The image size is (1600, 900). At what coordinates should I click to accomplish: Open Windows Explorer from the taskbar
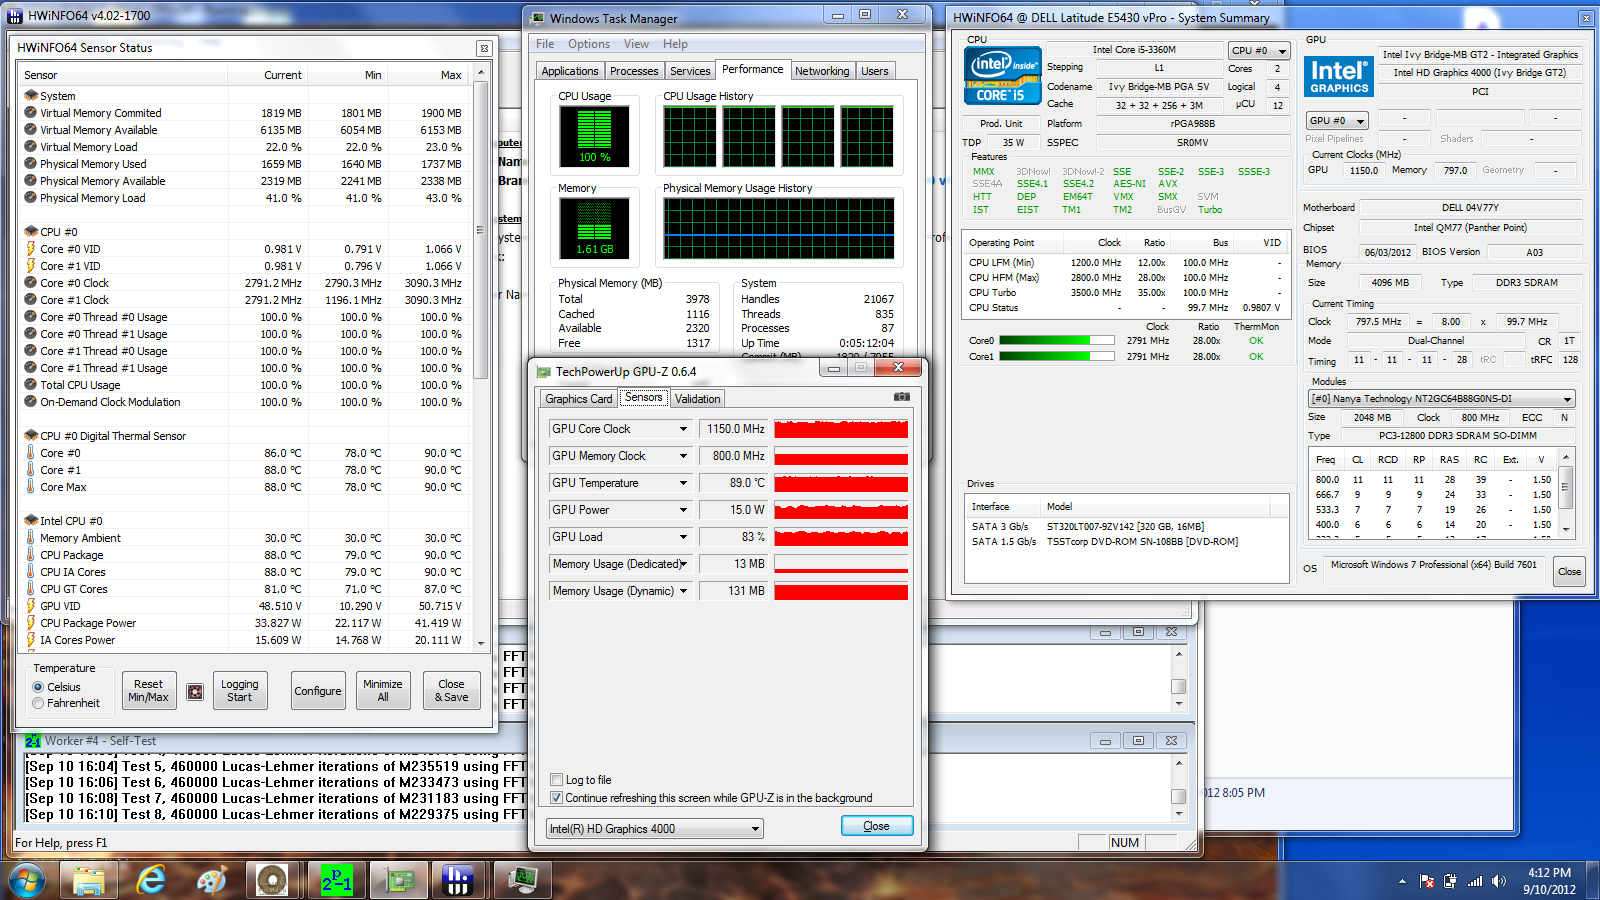click(89, 881)
